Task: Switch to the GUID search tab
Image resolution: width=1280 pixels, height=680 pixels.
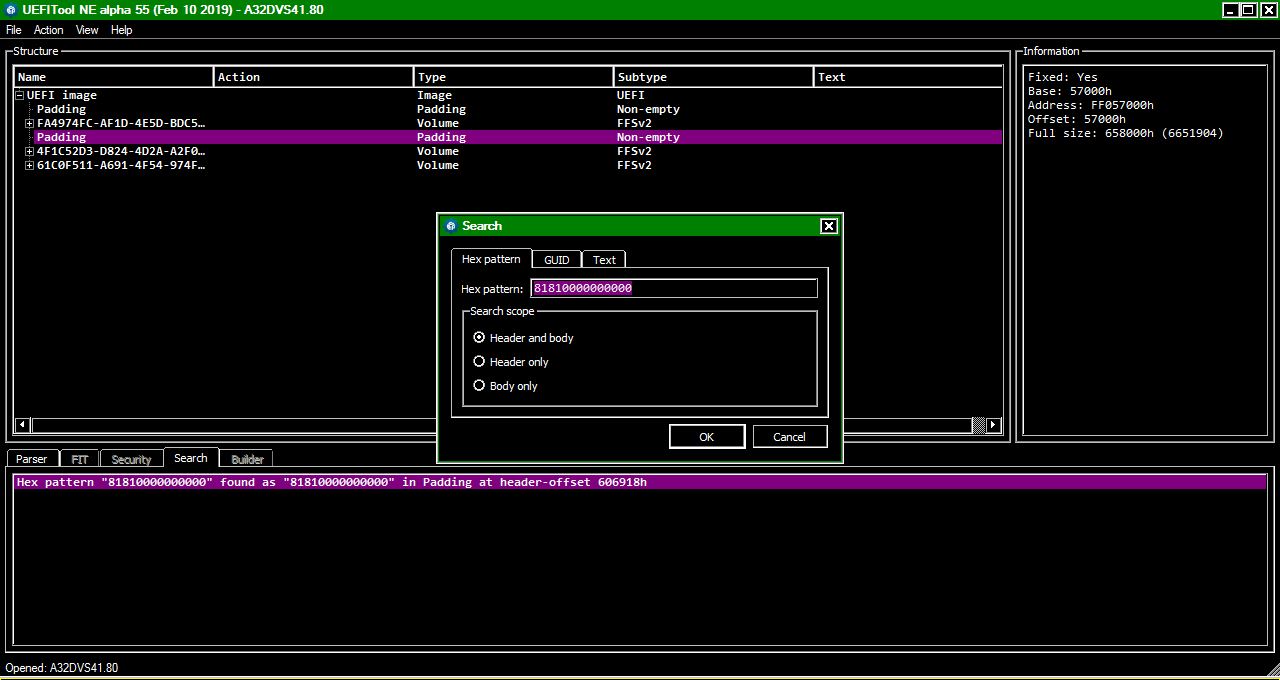Action: 557,260
